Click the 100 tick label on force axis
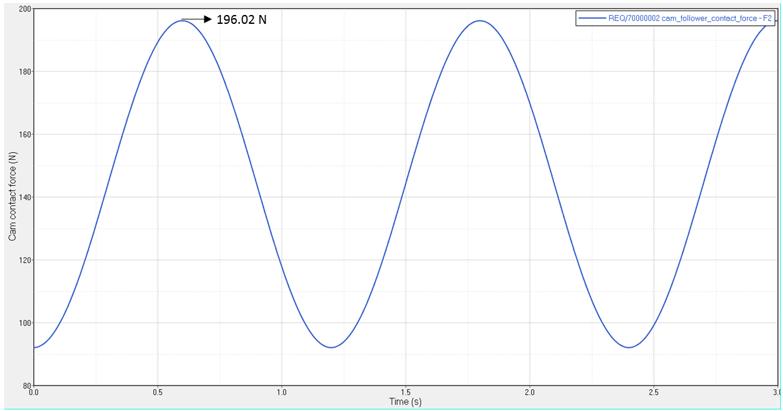Image resolution: width=783 pixels, height=411 pixels. [24, 323]
